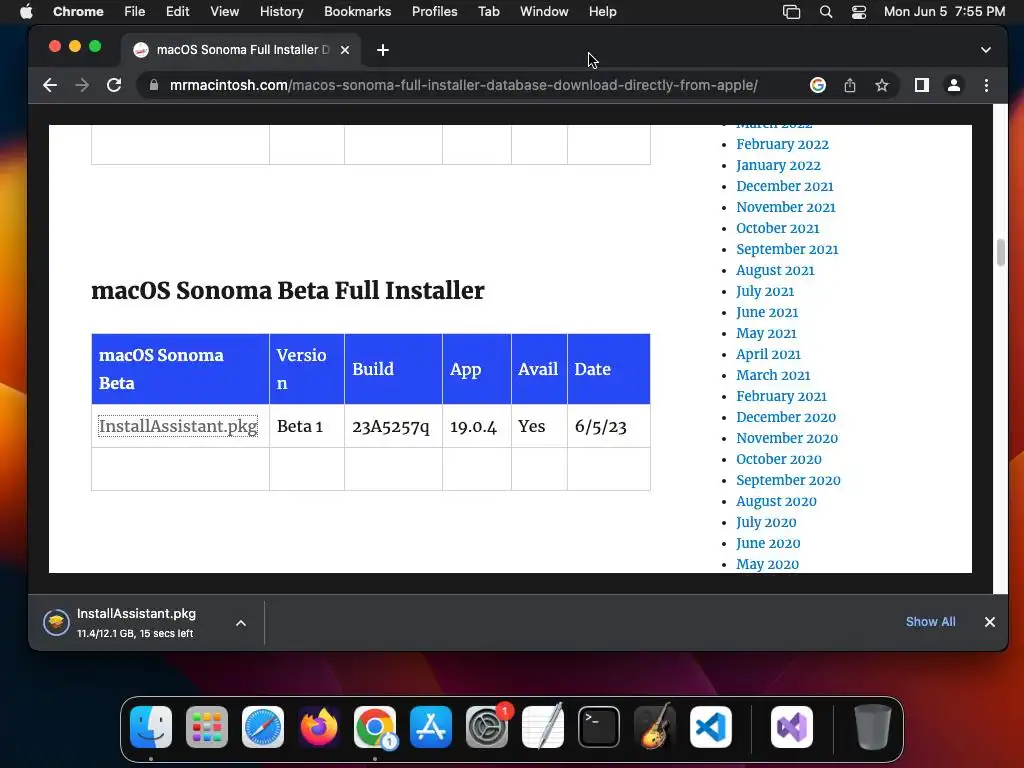Image resolution: width=1024 pixels, height=768 pixels.
Task: Open the November 2020 archive link
Action: click(x=786, y=438)
